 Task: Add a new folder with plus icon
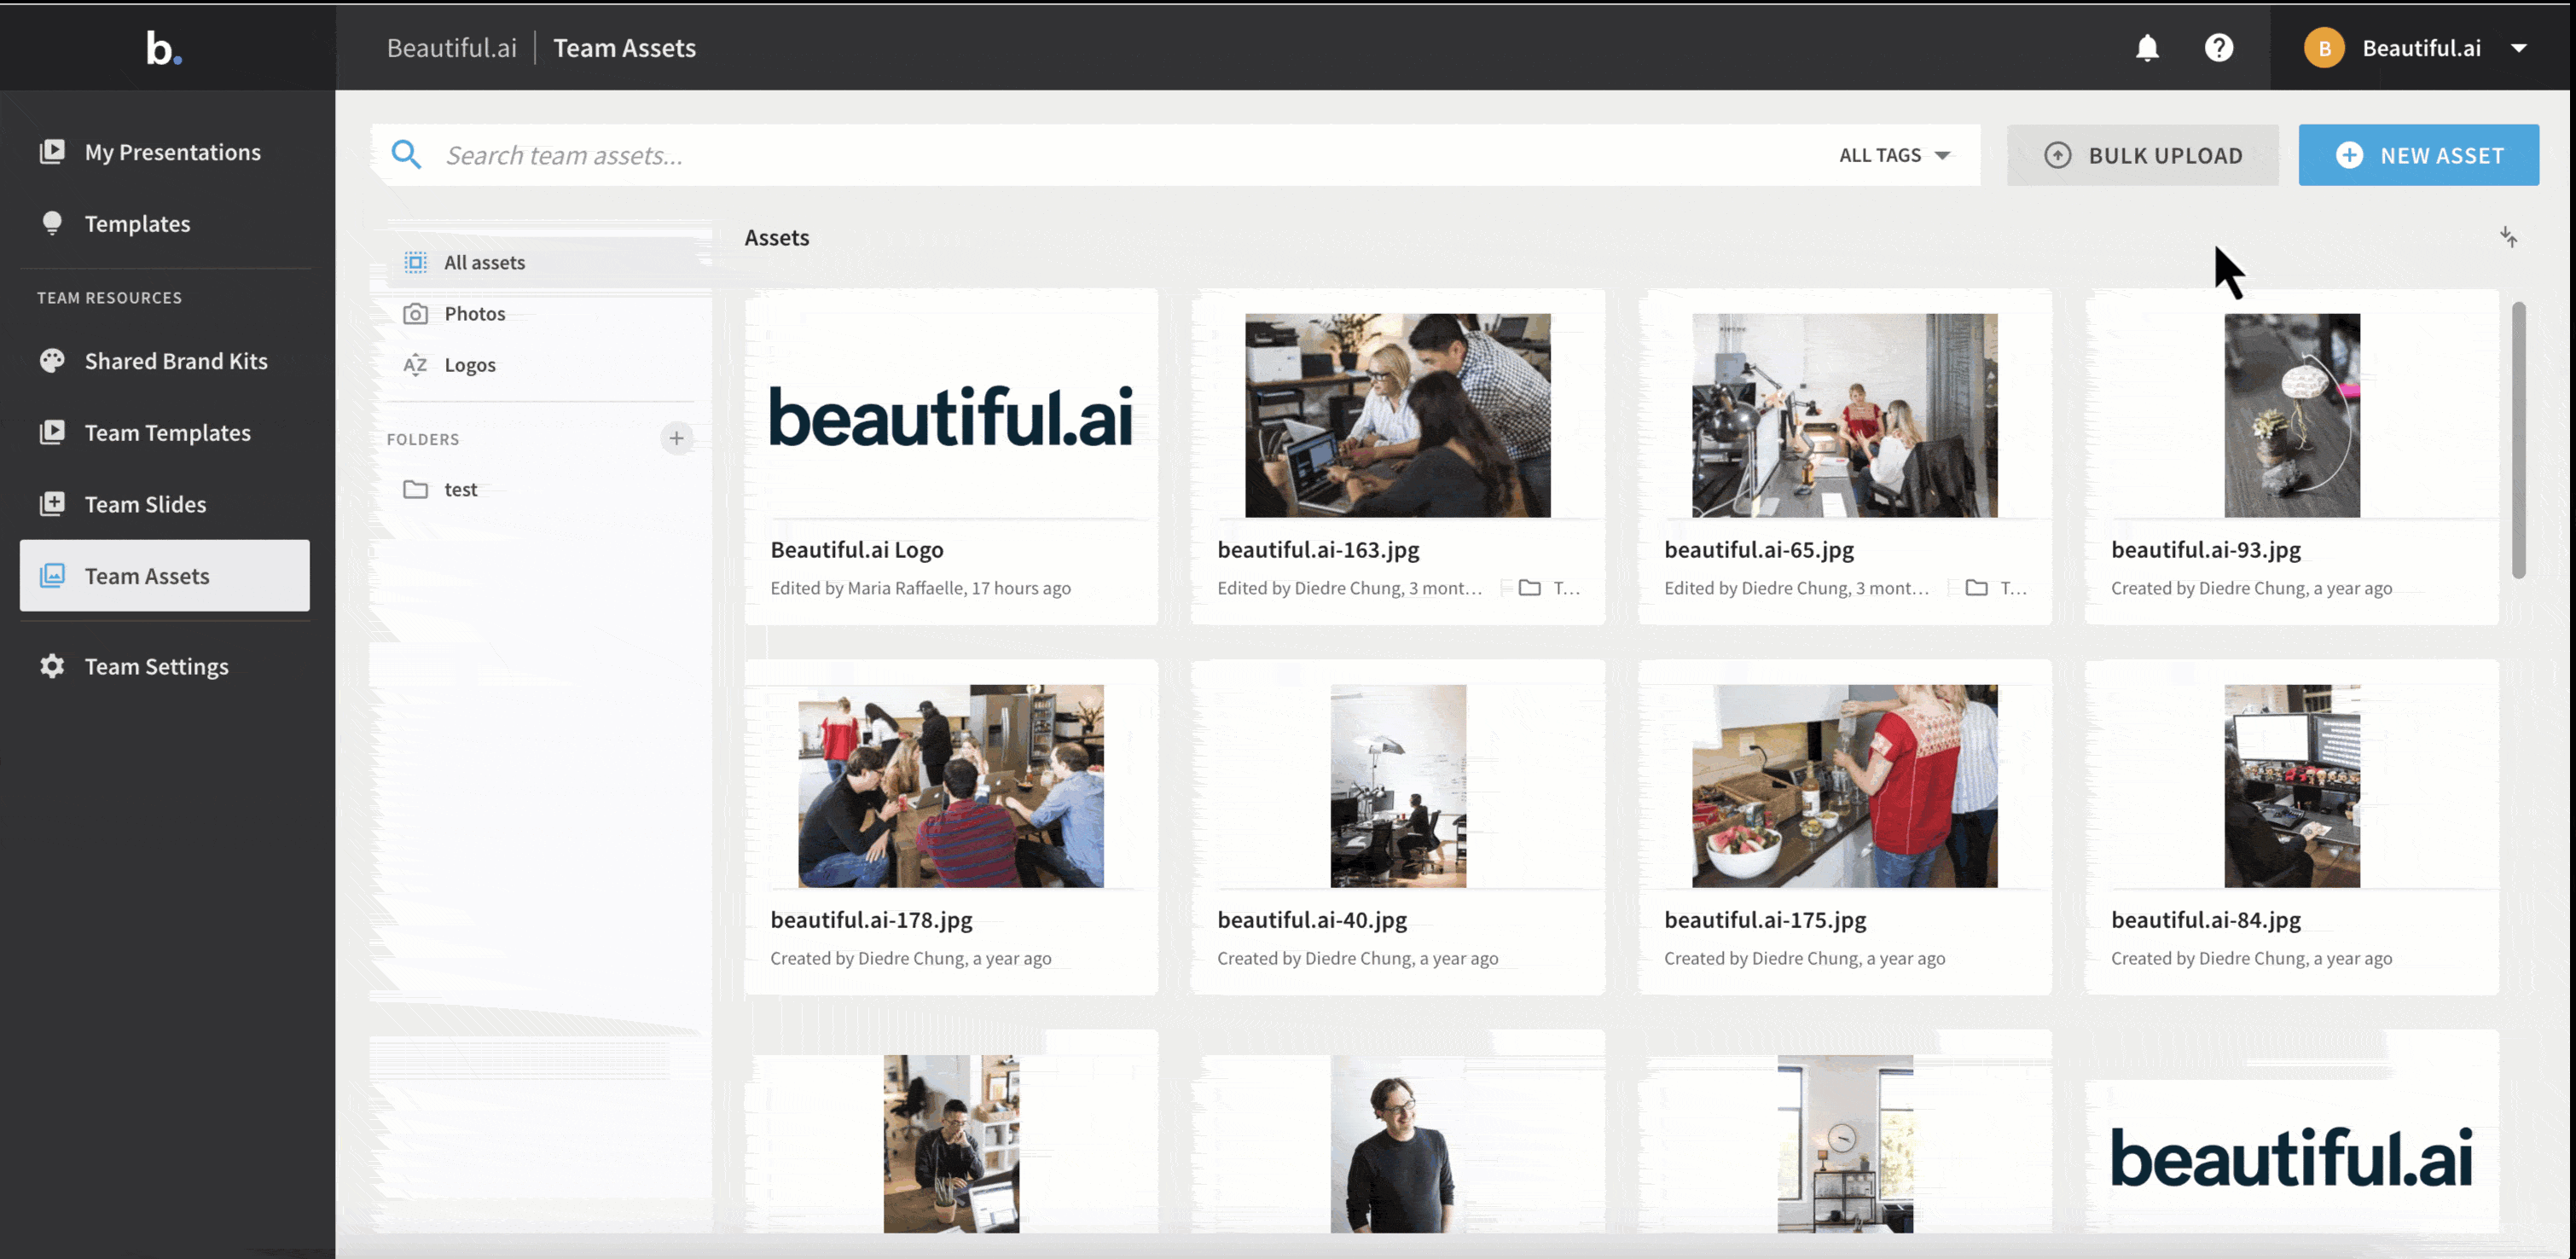[x=677, y=438]
